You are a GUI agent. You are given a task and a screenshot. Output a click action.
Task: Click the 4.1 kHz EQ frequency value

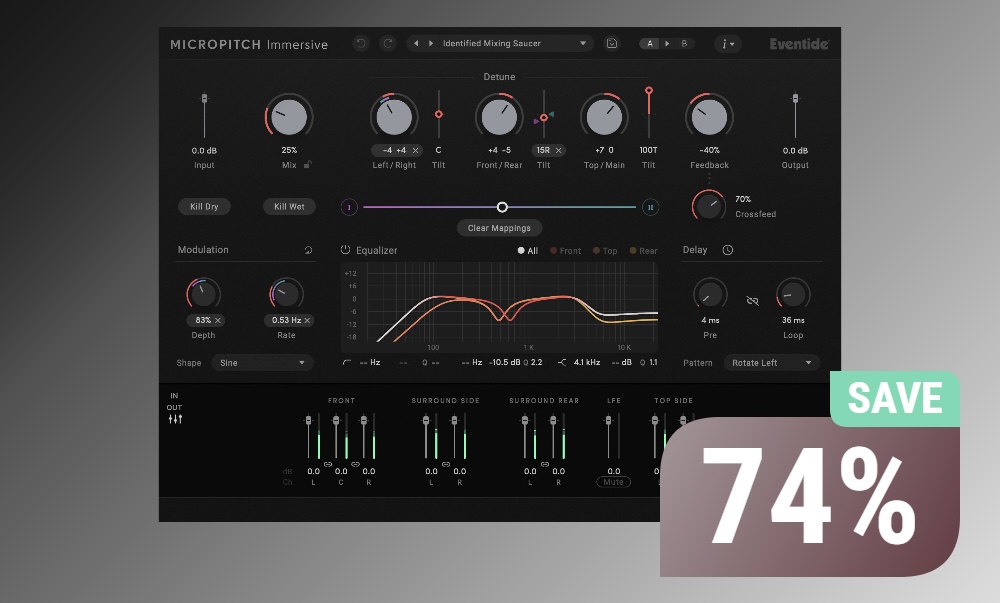(x=587, y=362)
